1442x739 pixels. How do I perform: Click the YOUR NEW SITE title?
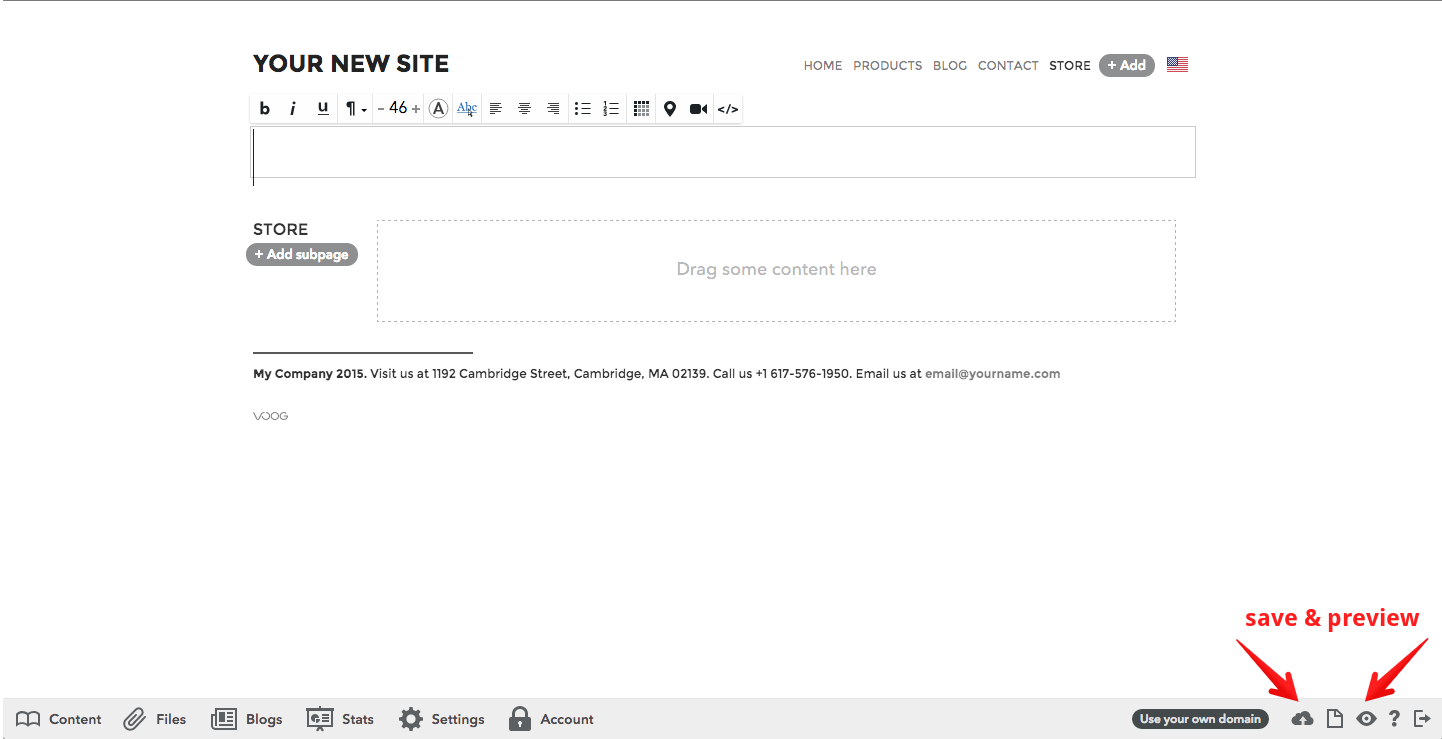[351, 64]
